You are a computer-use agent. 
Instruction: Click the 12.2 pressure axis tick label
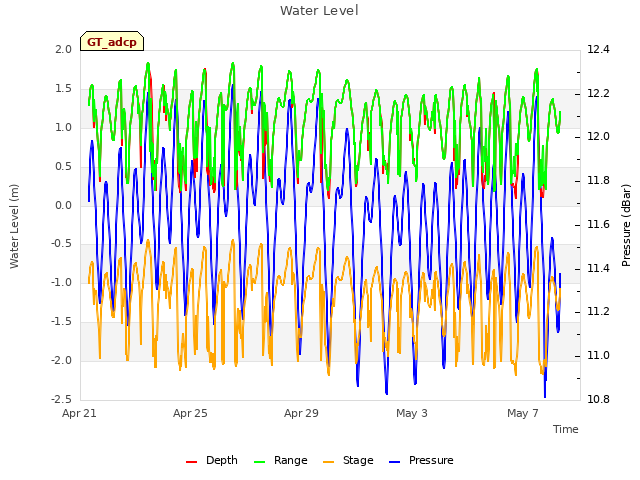(x=598, y=93)
